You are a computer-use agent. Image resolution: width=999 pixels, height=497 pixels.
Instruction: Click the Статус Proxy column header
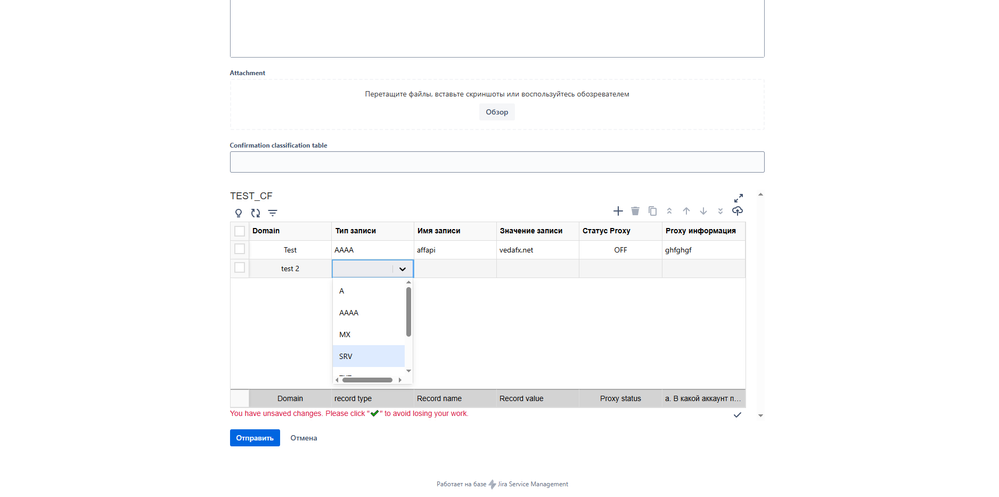pyautogui.click(x=621, y=231)
